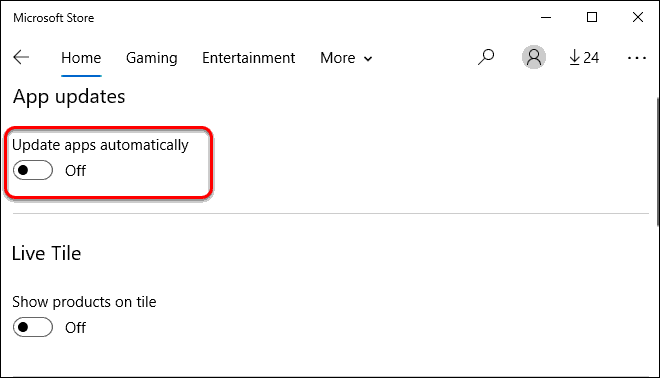Click the pending downloads count 24

pyautogui.click(x=591, y=58)
